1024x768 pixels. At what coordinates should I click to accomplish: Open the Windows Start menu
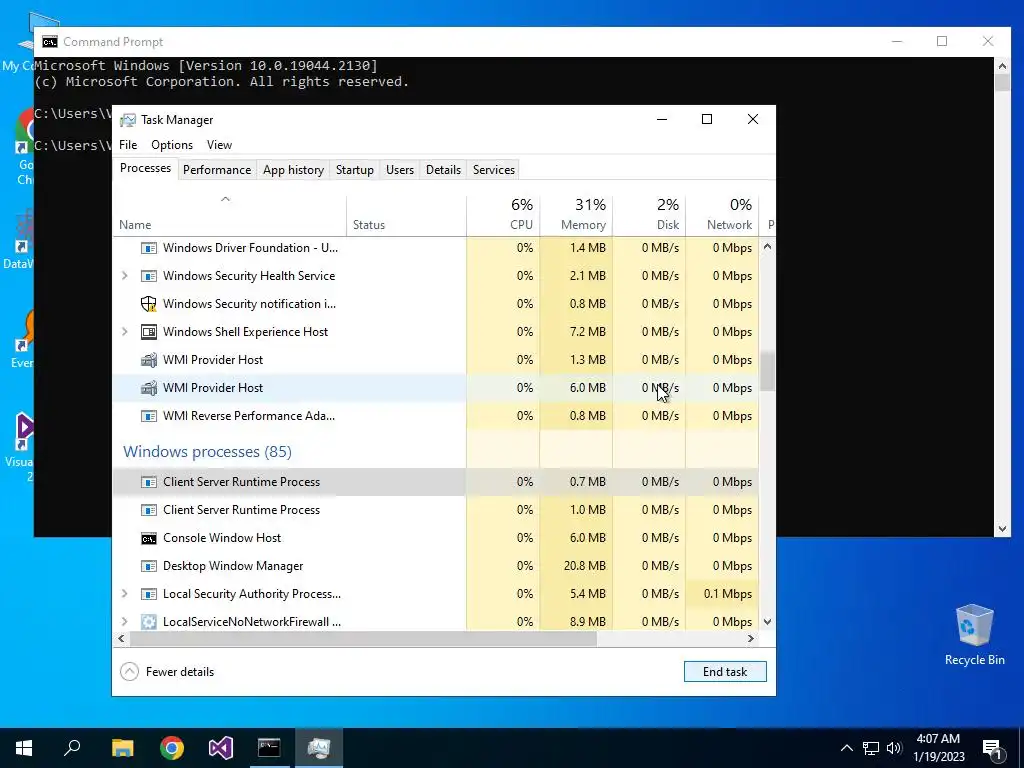(24, 748)
